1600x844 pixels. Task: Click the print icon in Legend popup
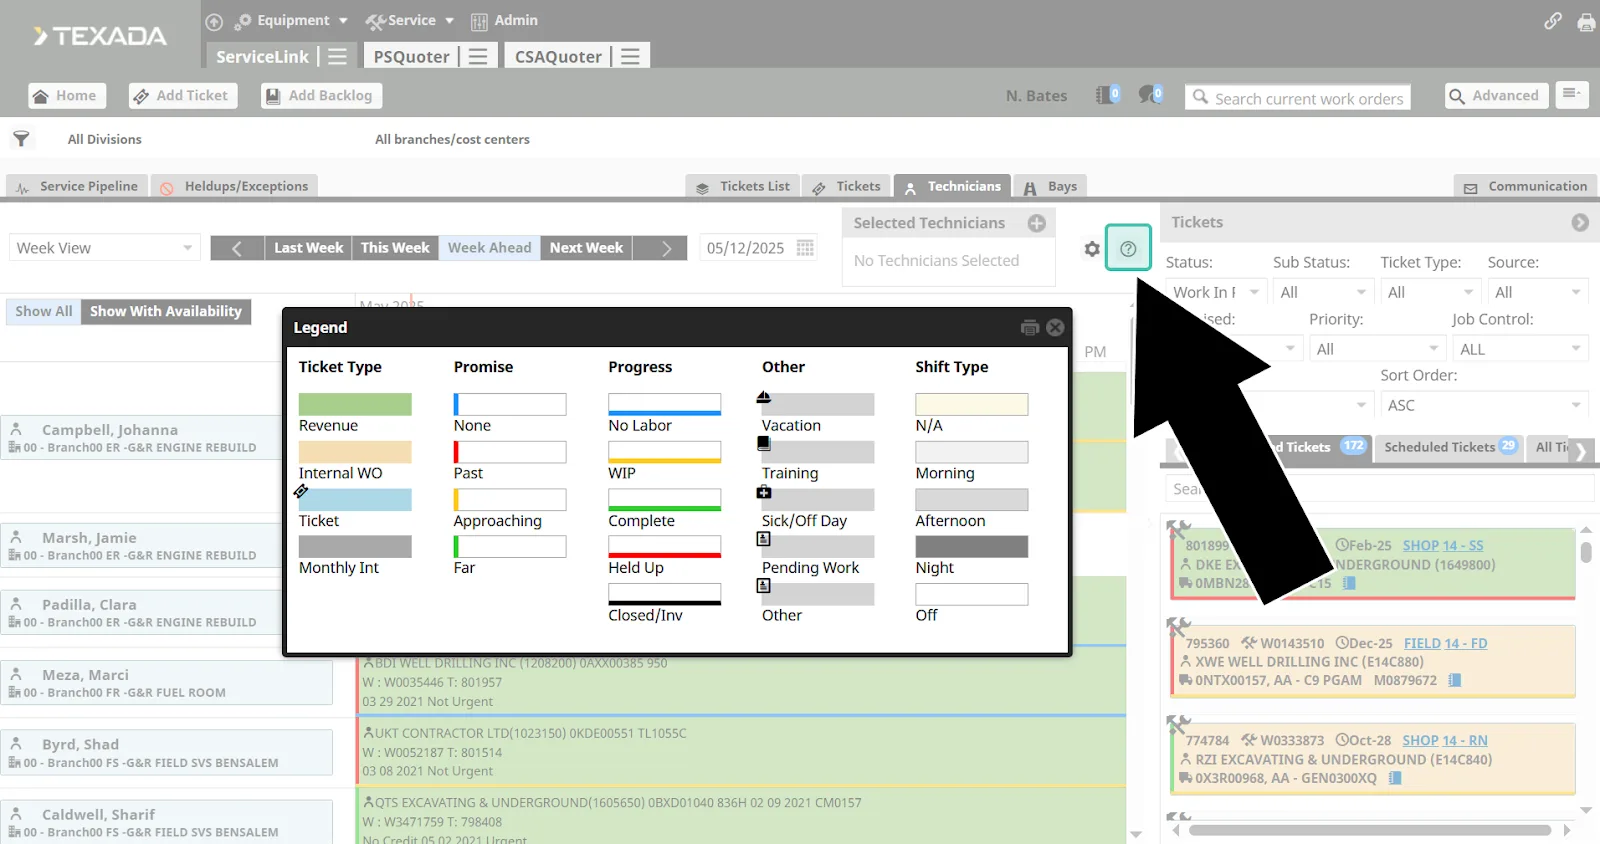coord(1030,328)
